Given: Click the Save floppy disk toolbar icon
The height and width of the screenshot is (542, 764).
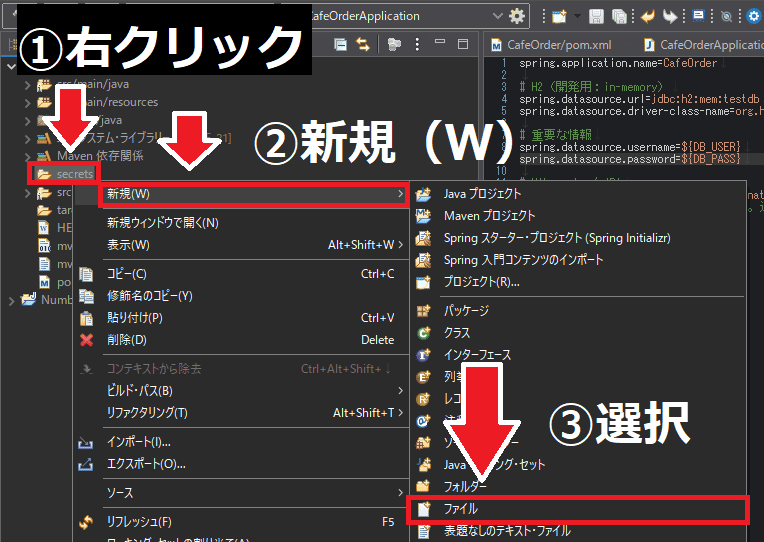Looking at the screenshot, I should click(x=596, y=16).
